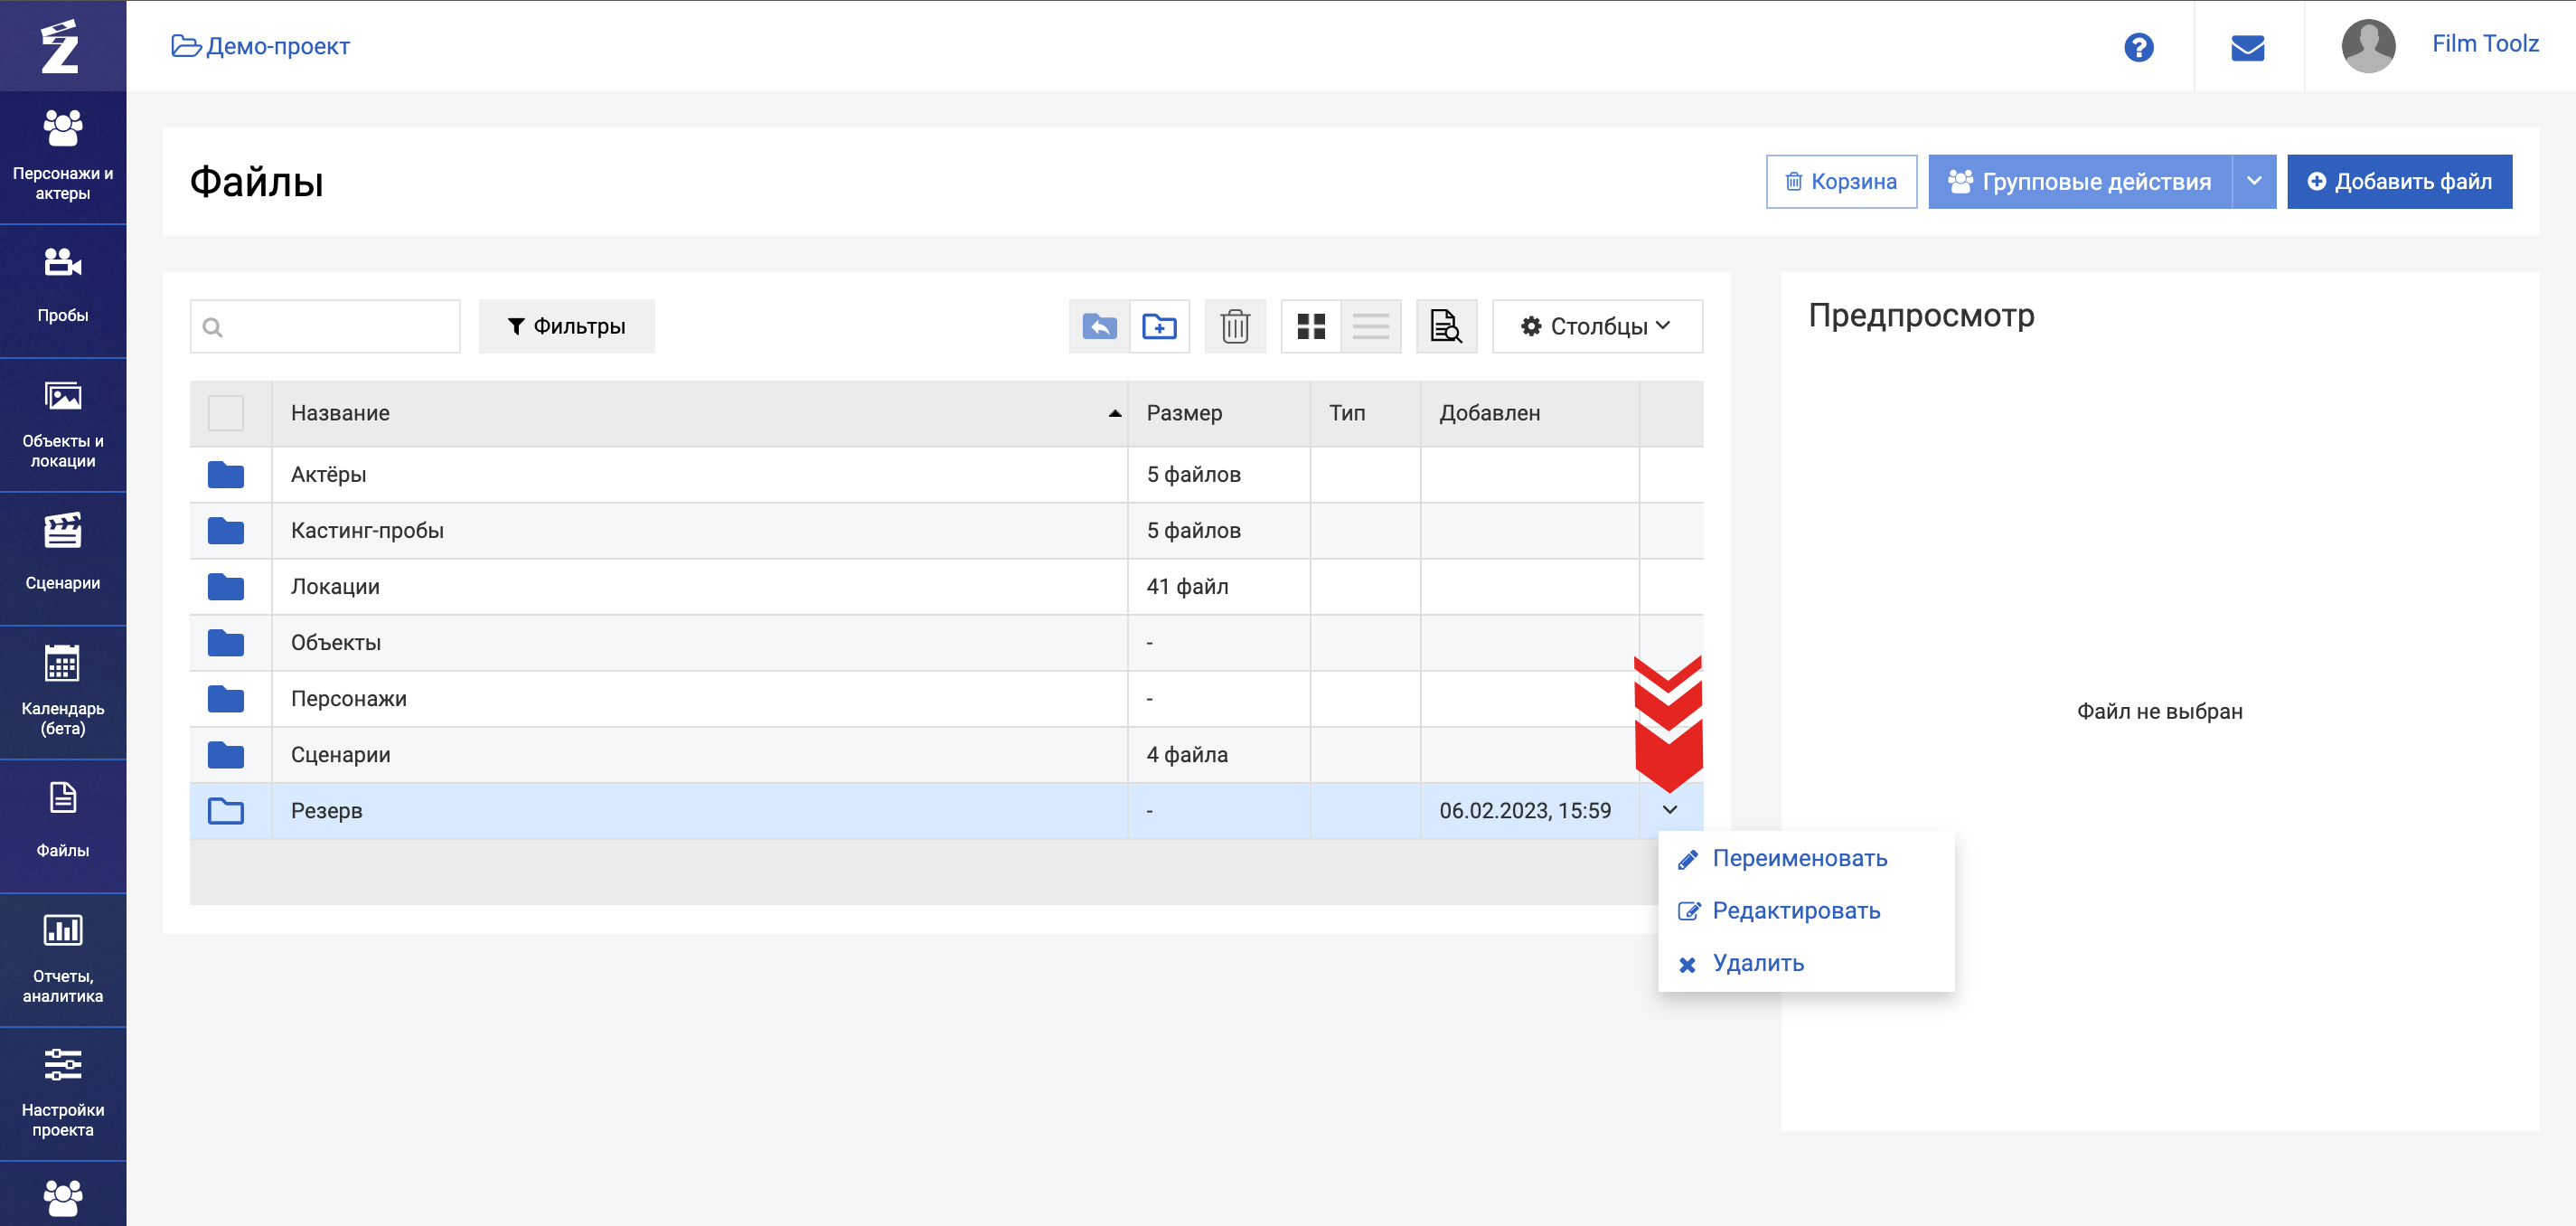The image size is (2576, 1226).
Task: Toggle document preview icon
Action: point(1446,326)
